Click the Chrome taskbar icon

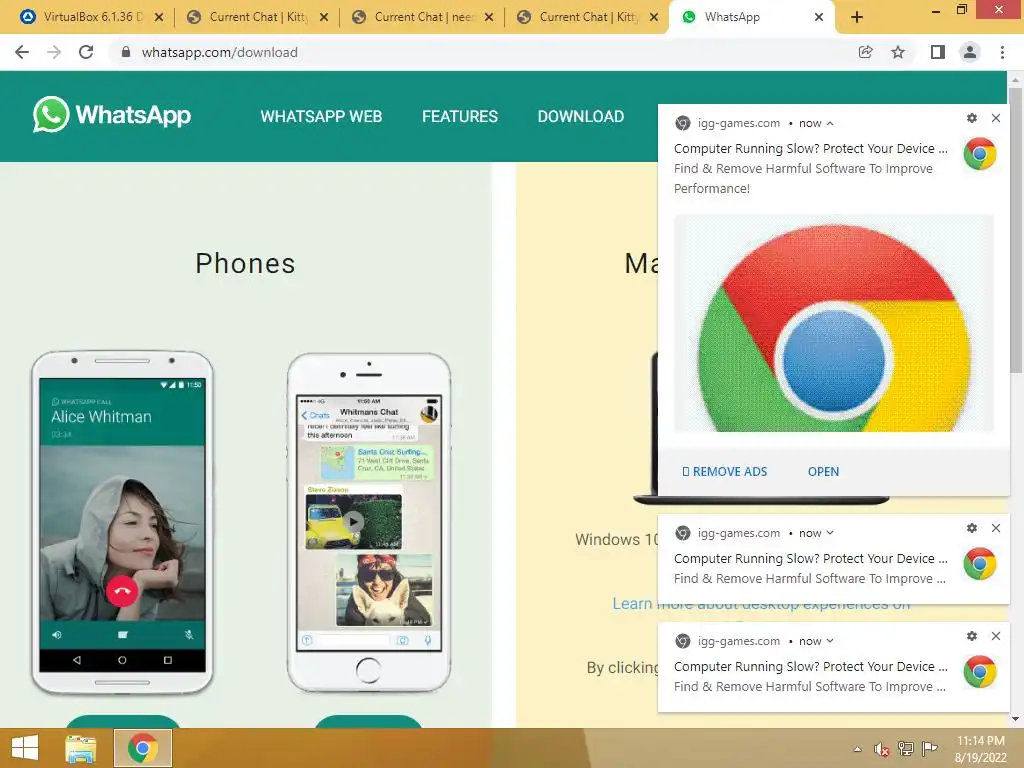tap(143, 748)
